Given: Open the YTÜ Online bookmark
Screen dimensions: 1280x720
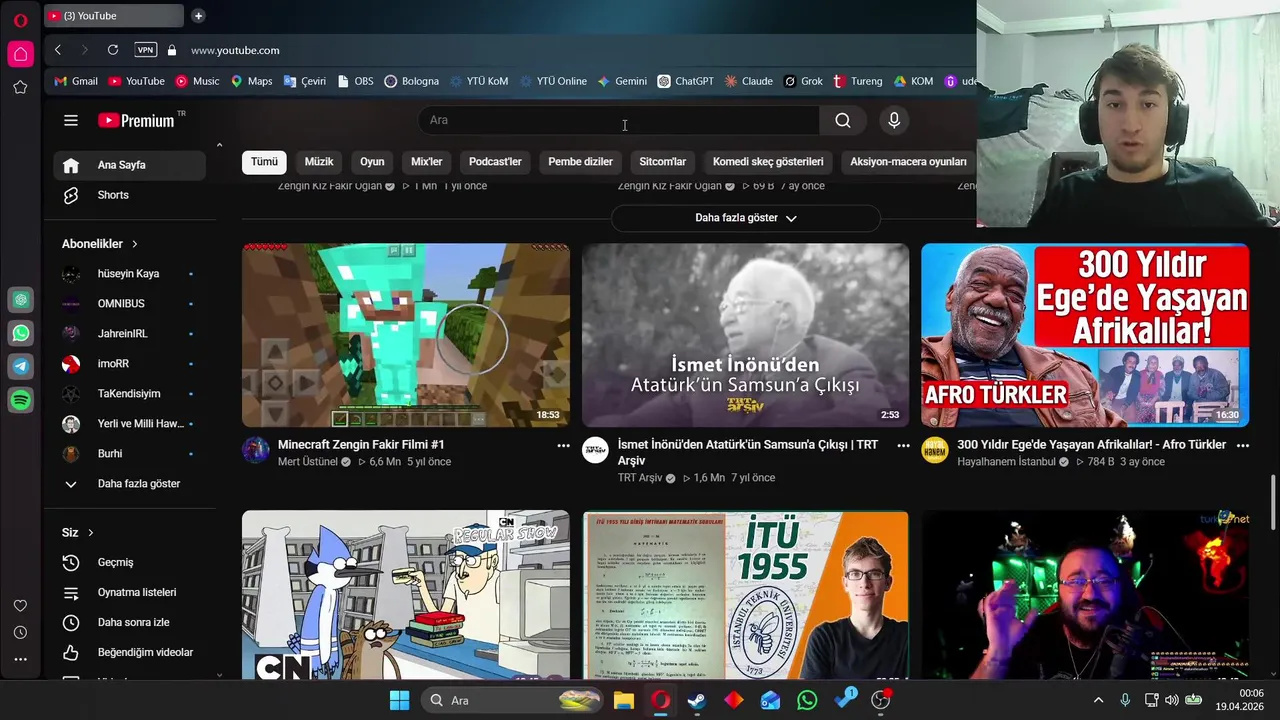Looking at the screenshot, I should pyautogui.click(x=554, y=81).
